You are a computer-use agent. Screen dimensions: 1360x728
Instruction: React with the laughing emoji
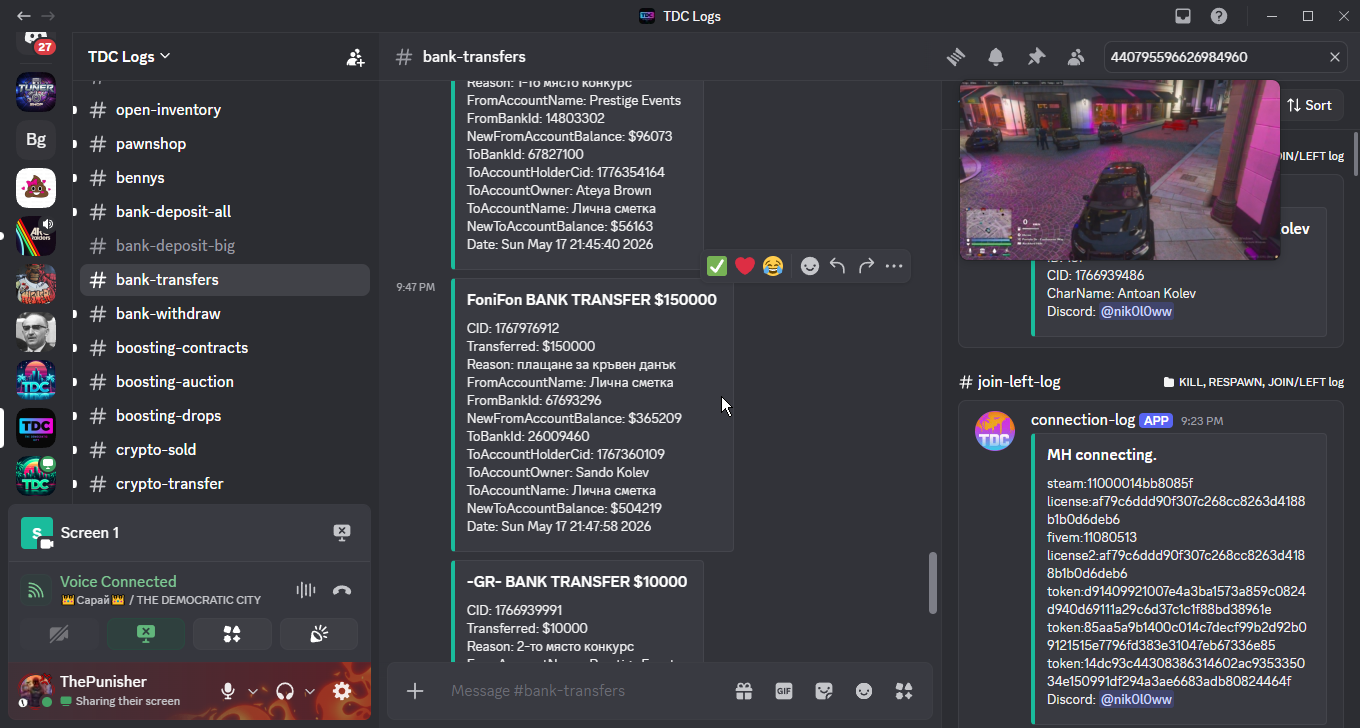coord(772,266)
